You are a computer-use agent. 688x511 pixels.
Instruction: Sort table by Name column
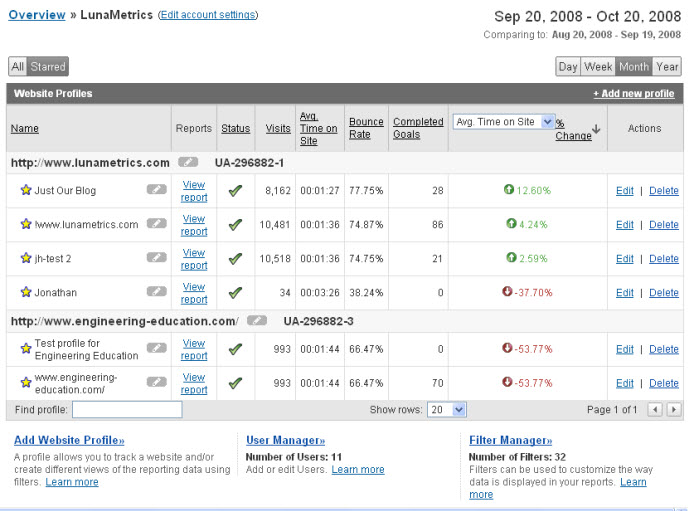pos(25,129)
